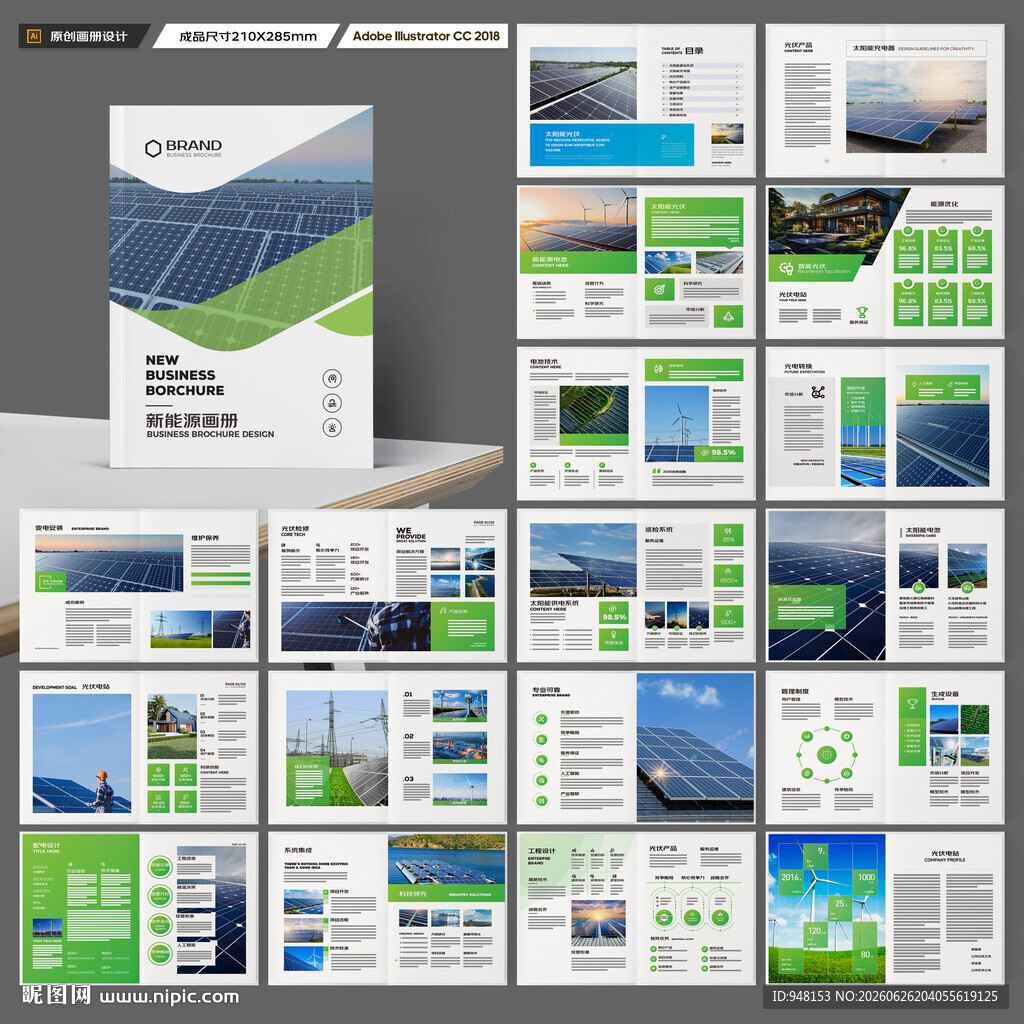Image resolution: width=1024 pixels, height=1024 pixels.
Task: Select the 成品尺寸210X285mm label
Action: (x=248, y=36)
